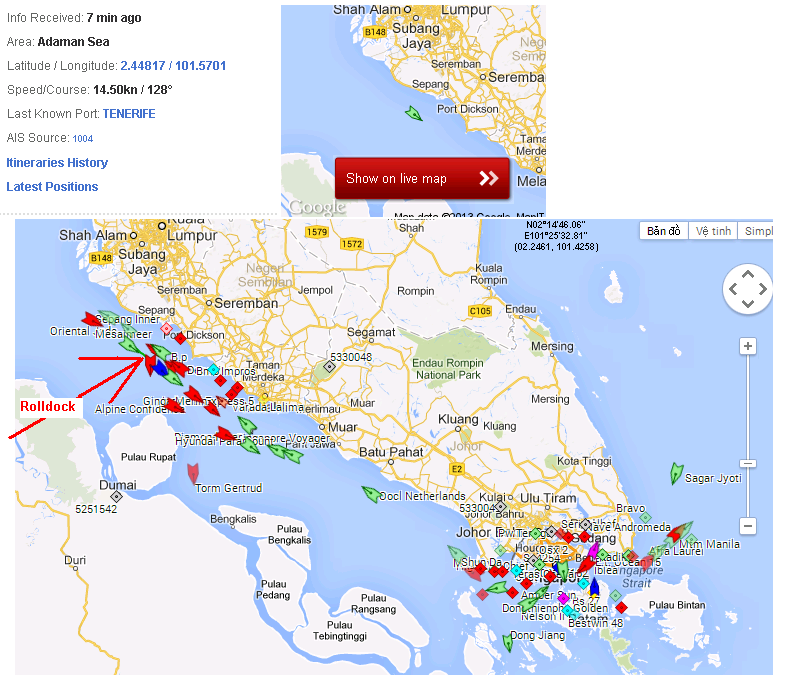The width and height of the screenshot is (795, 679).
Task: Zoom out with the minus button
Action: pos(748,526)
